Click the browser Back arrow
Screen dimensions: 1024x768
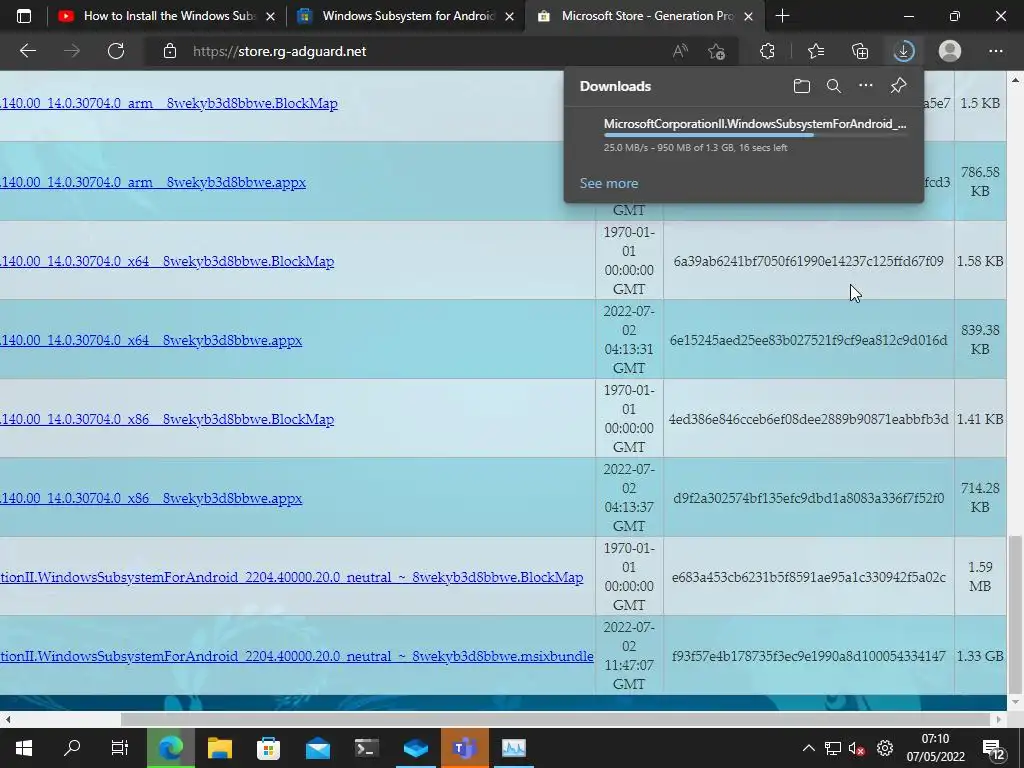point(27,51)
